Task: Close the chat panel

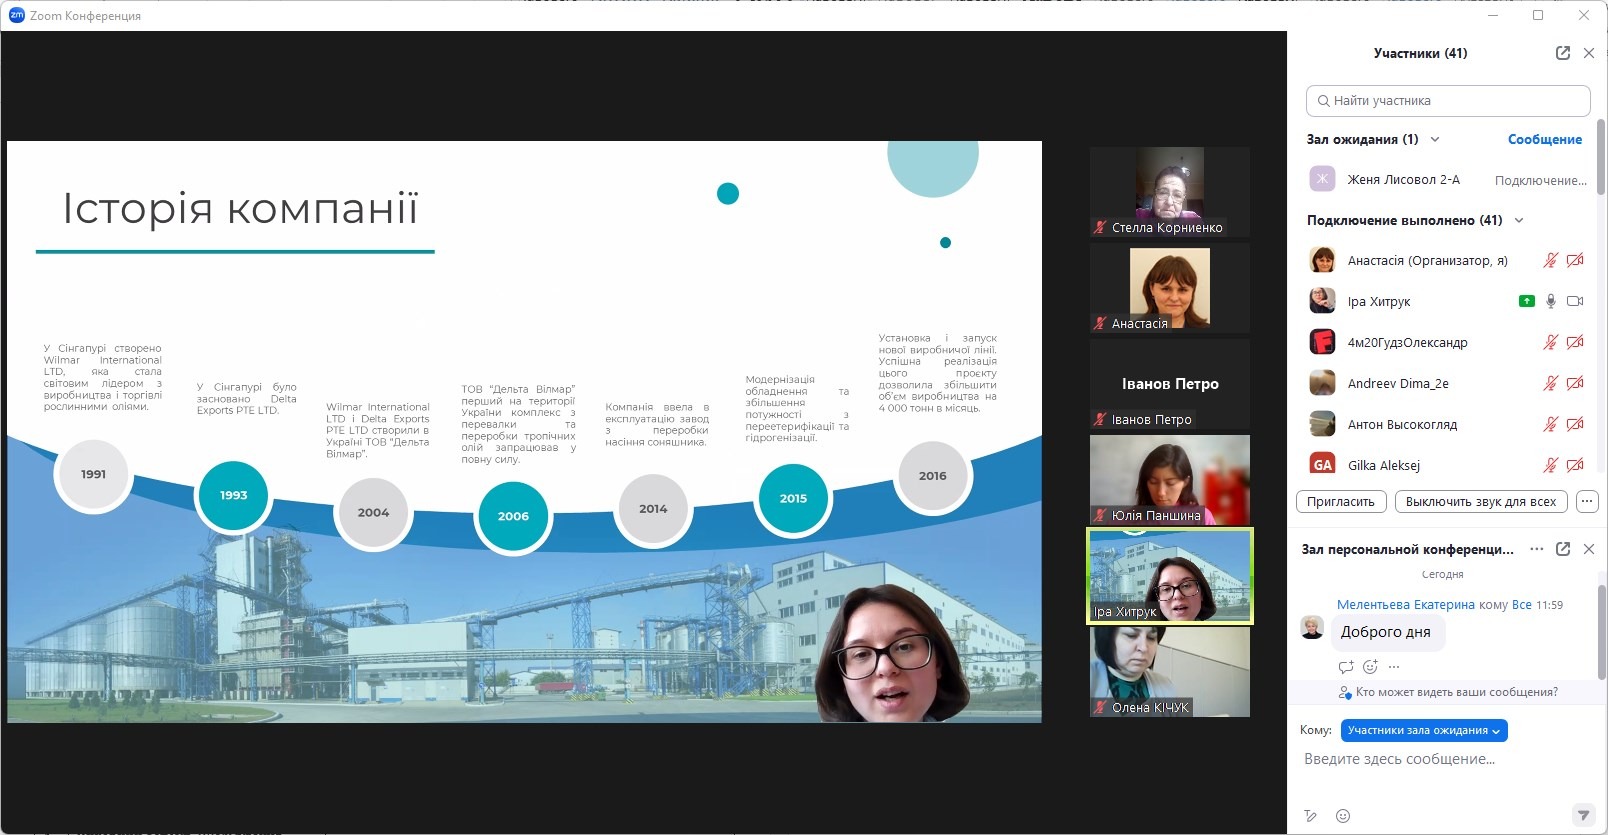Action: (x=1589, y=549)
